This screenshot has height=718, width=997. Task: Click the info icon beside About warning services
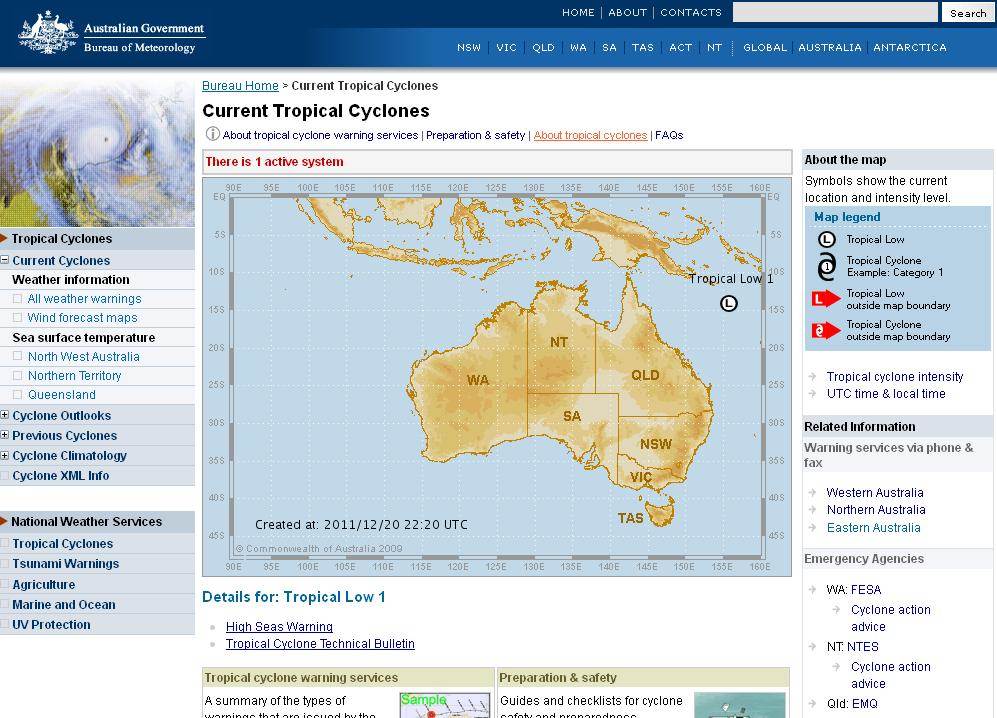tap(212, 134)
